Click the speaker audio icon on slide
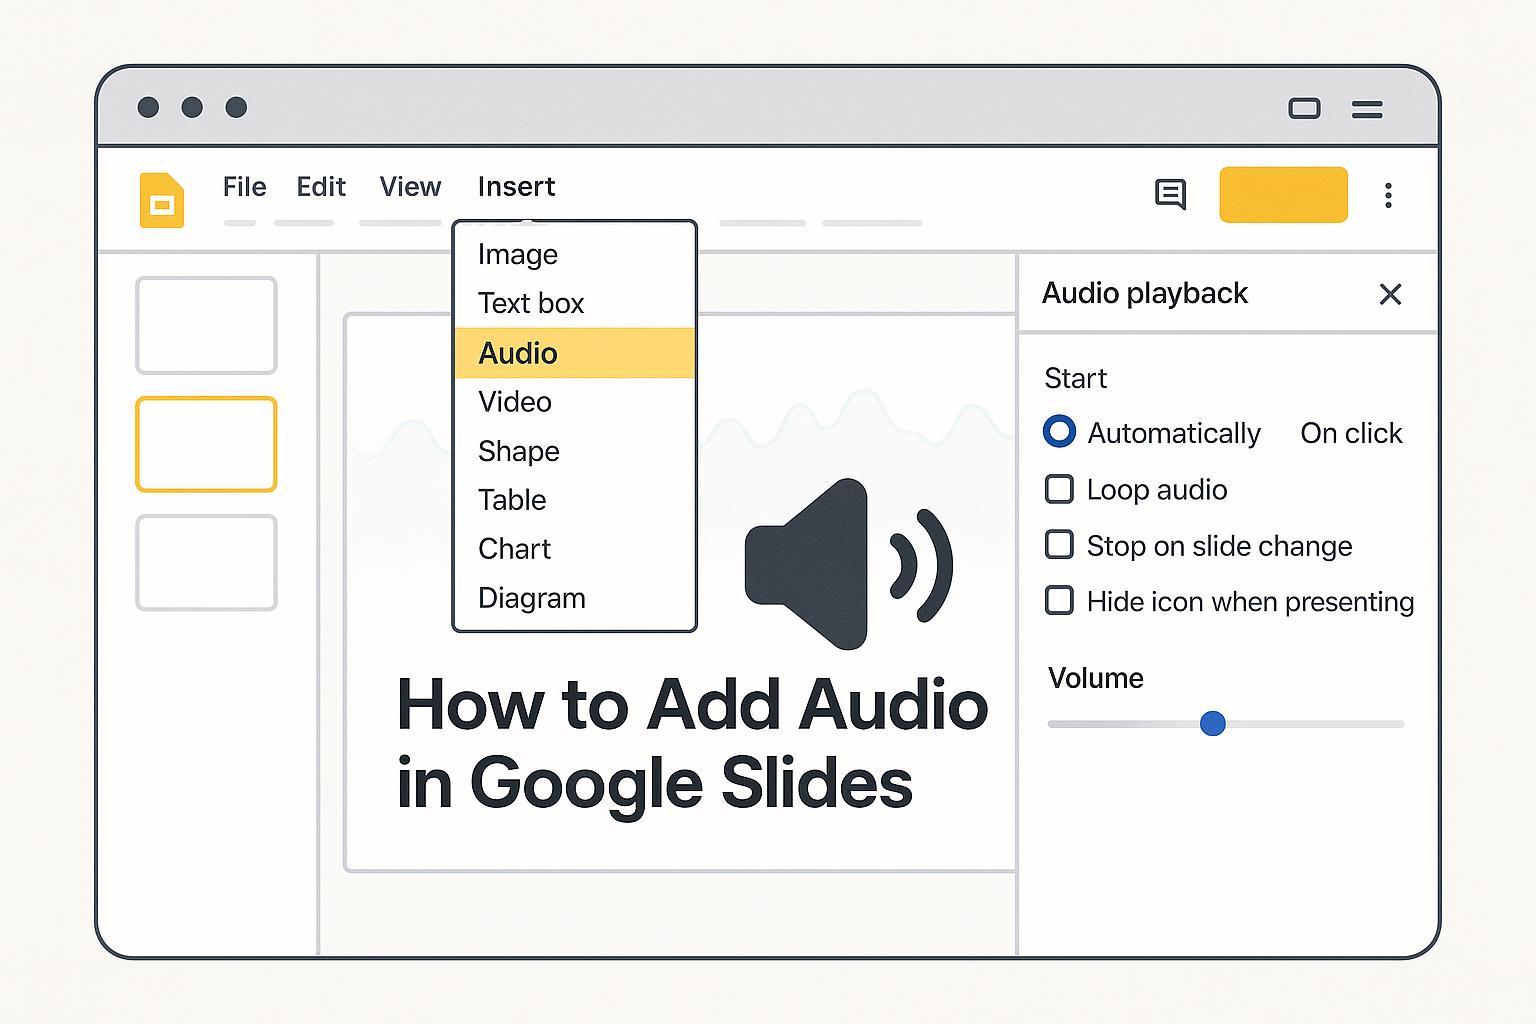 [x=848, y=564]
